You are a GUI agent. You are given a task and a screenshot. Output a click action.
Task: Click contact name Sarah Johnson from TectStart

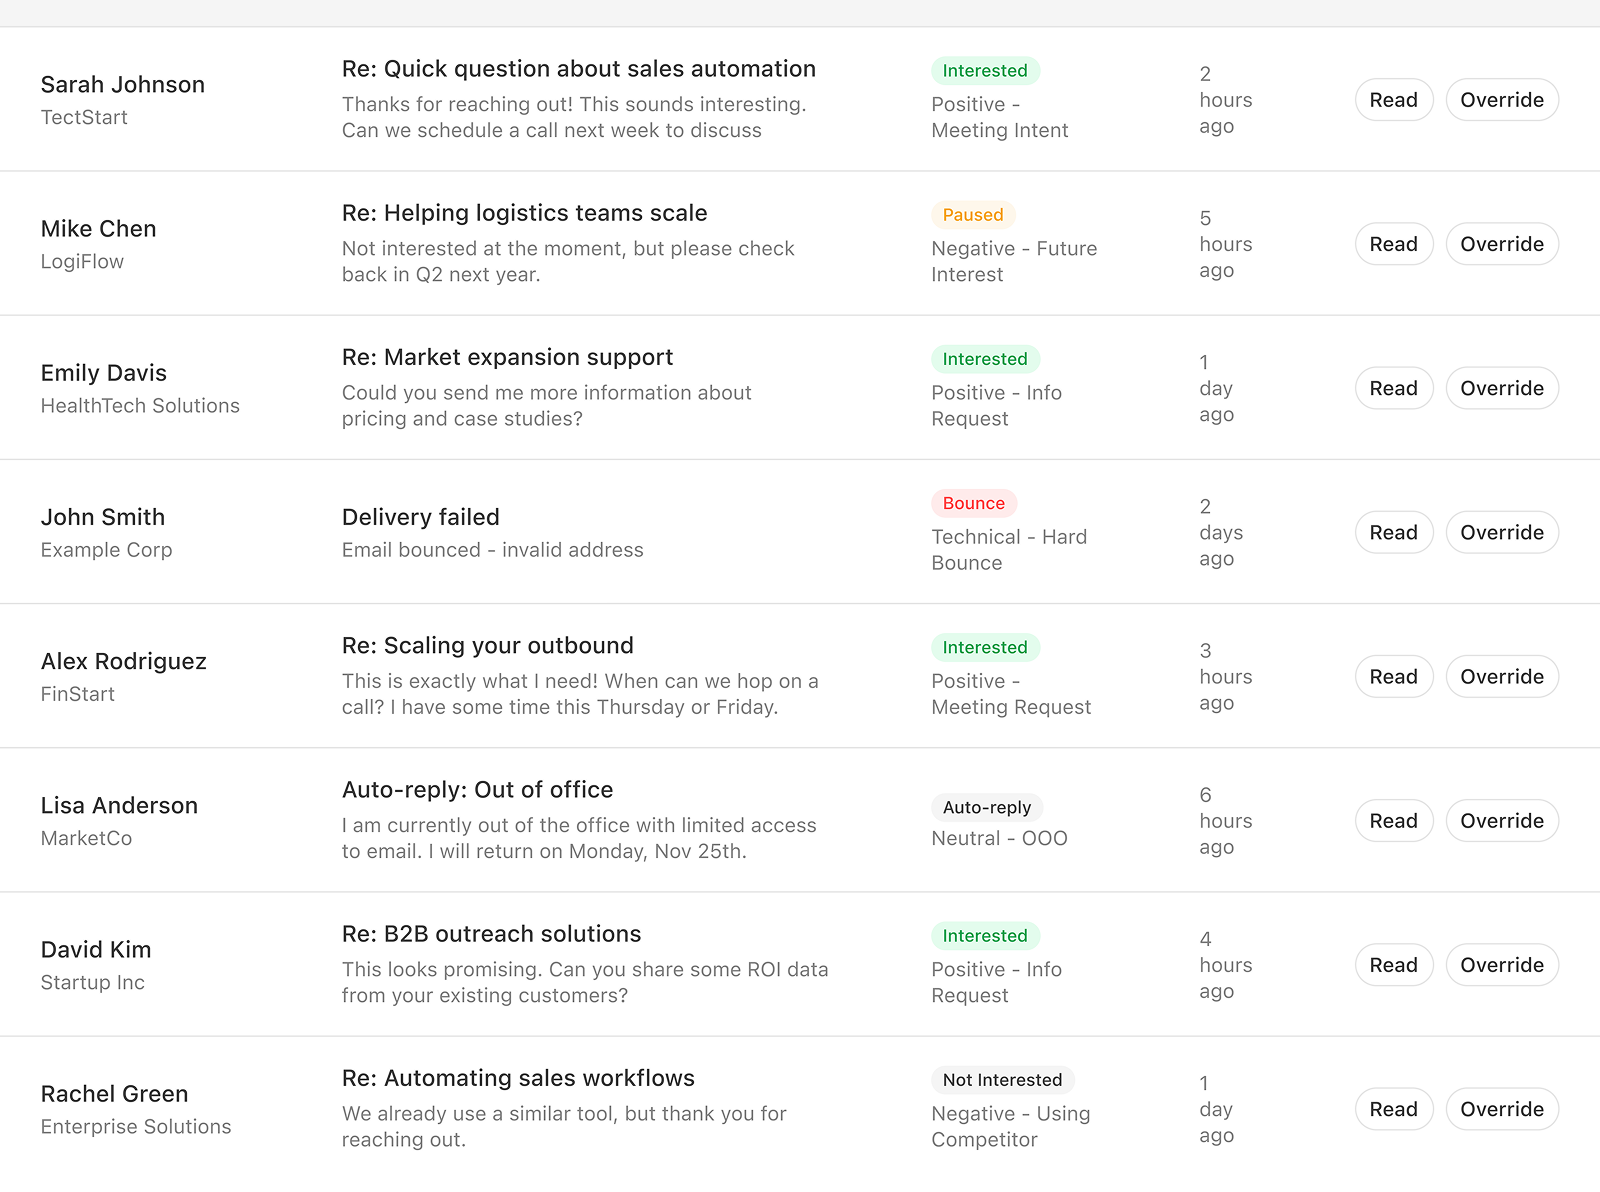tap(123, 85)
